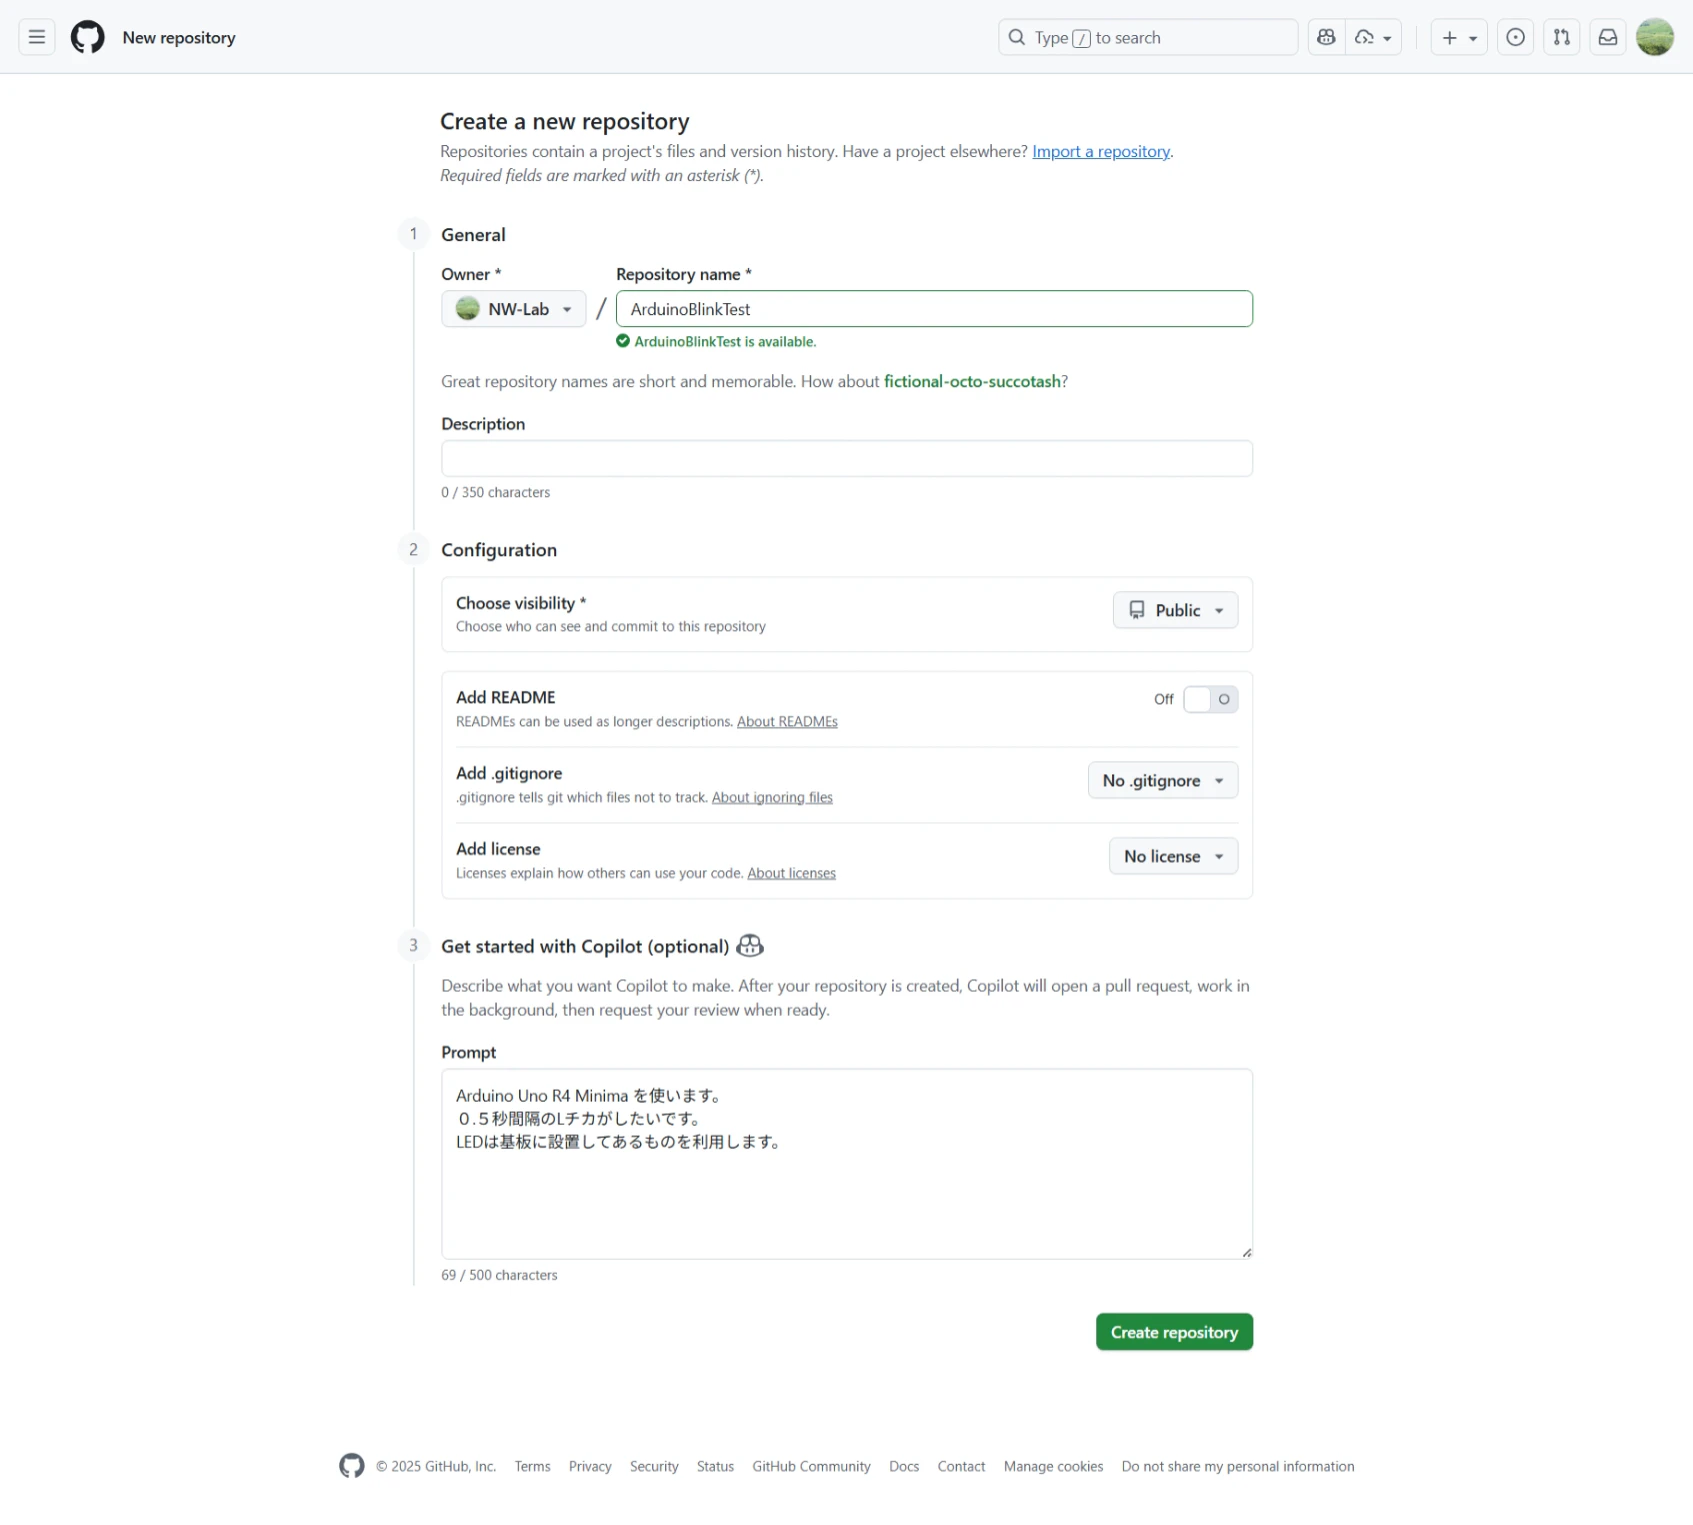Focus the 'Type / to search' box
Screen dimensions: 1693x1525
coord(1148,38)
